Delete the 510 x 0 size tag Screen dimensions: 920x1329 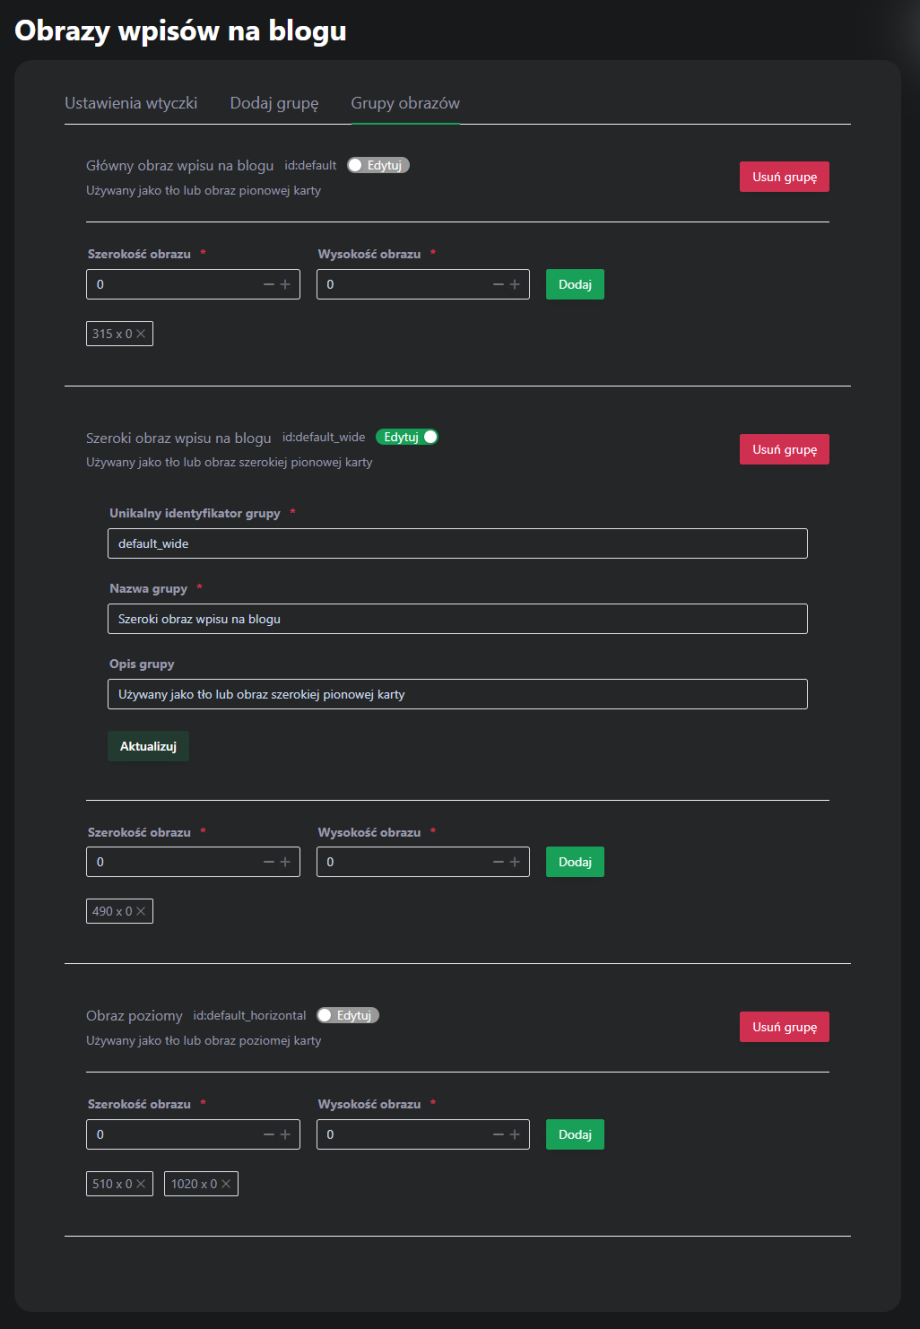141,1184
